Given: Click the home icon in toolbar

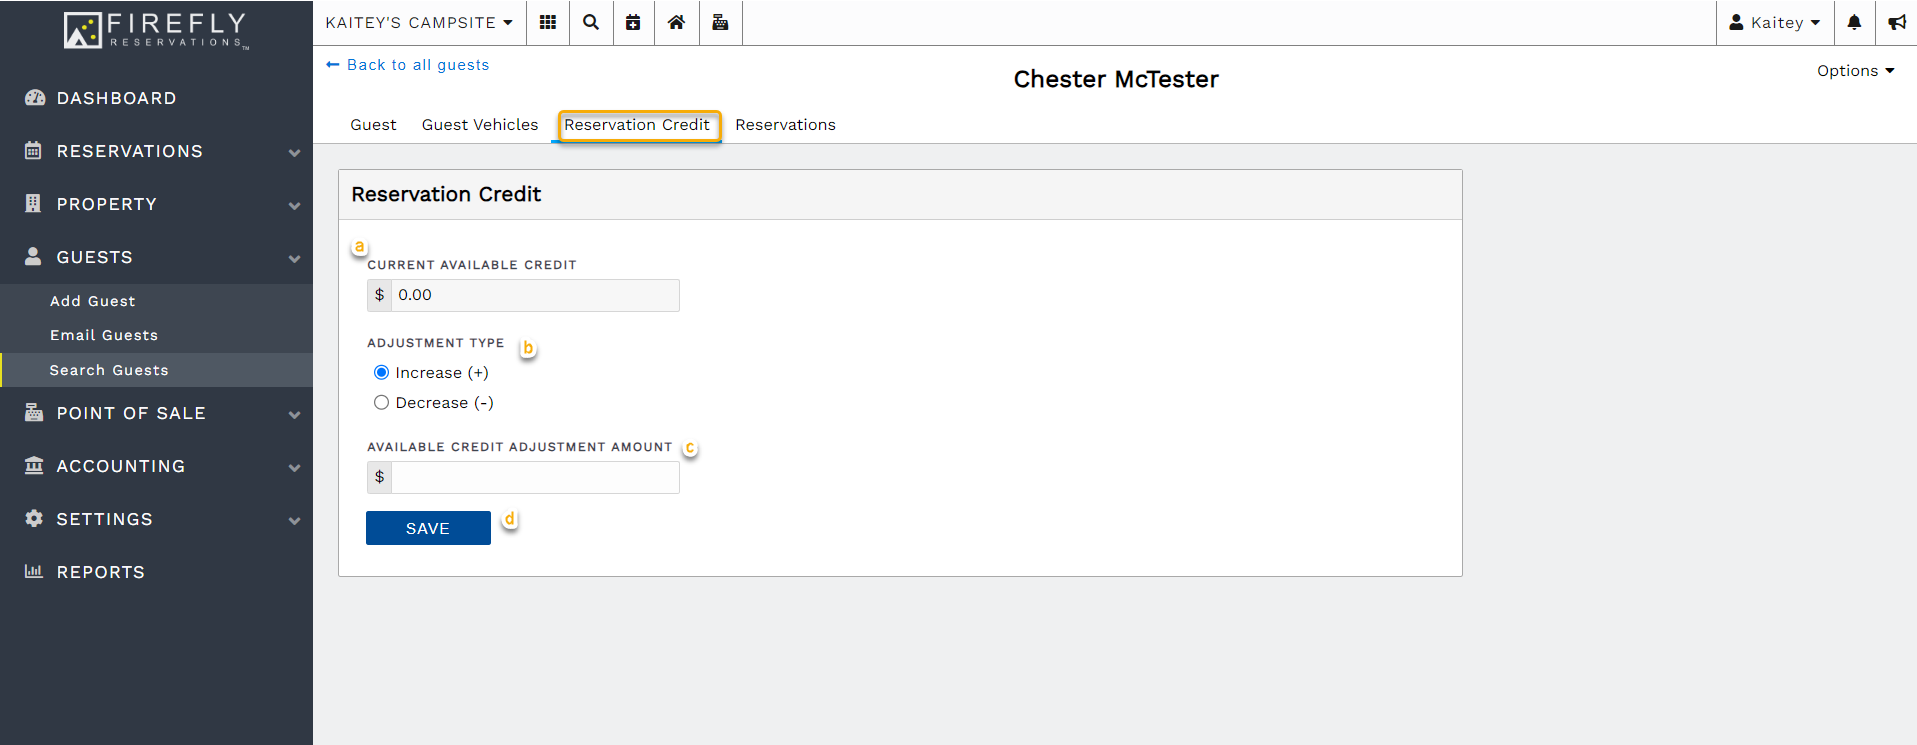Looking at the screenshot, I should [x=676, y=22].
